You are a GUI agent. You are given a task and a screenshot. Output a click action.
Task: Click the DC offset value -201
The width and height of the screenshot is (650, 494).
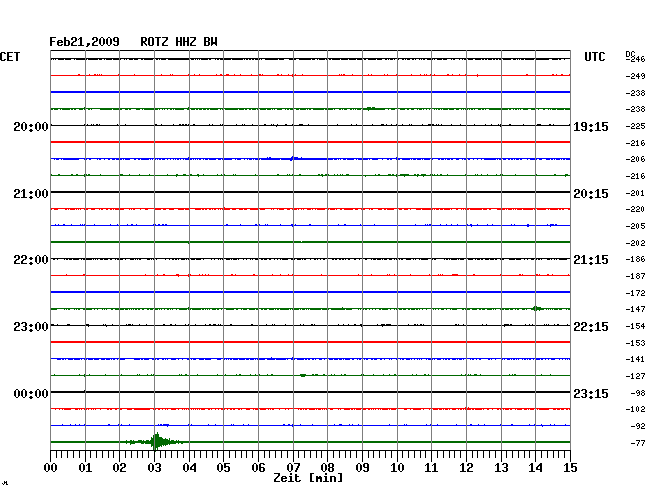[x=635, y=193]
